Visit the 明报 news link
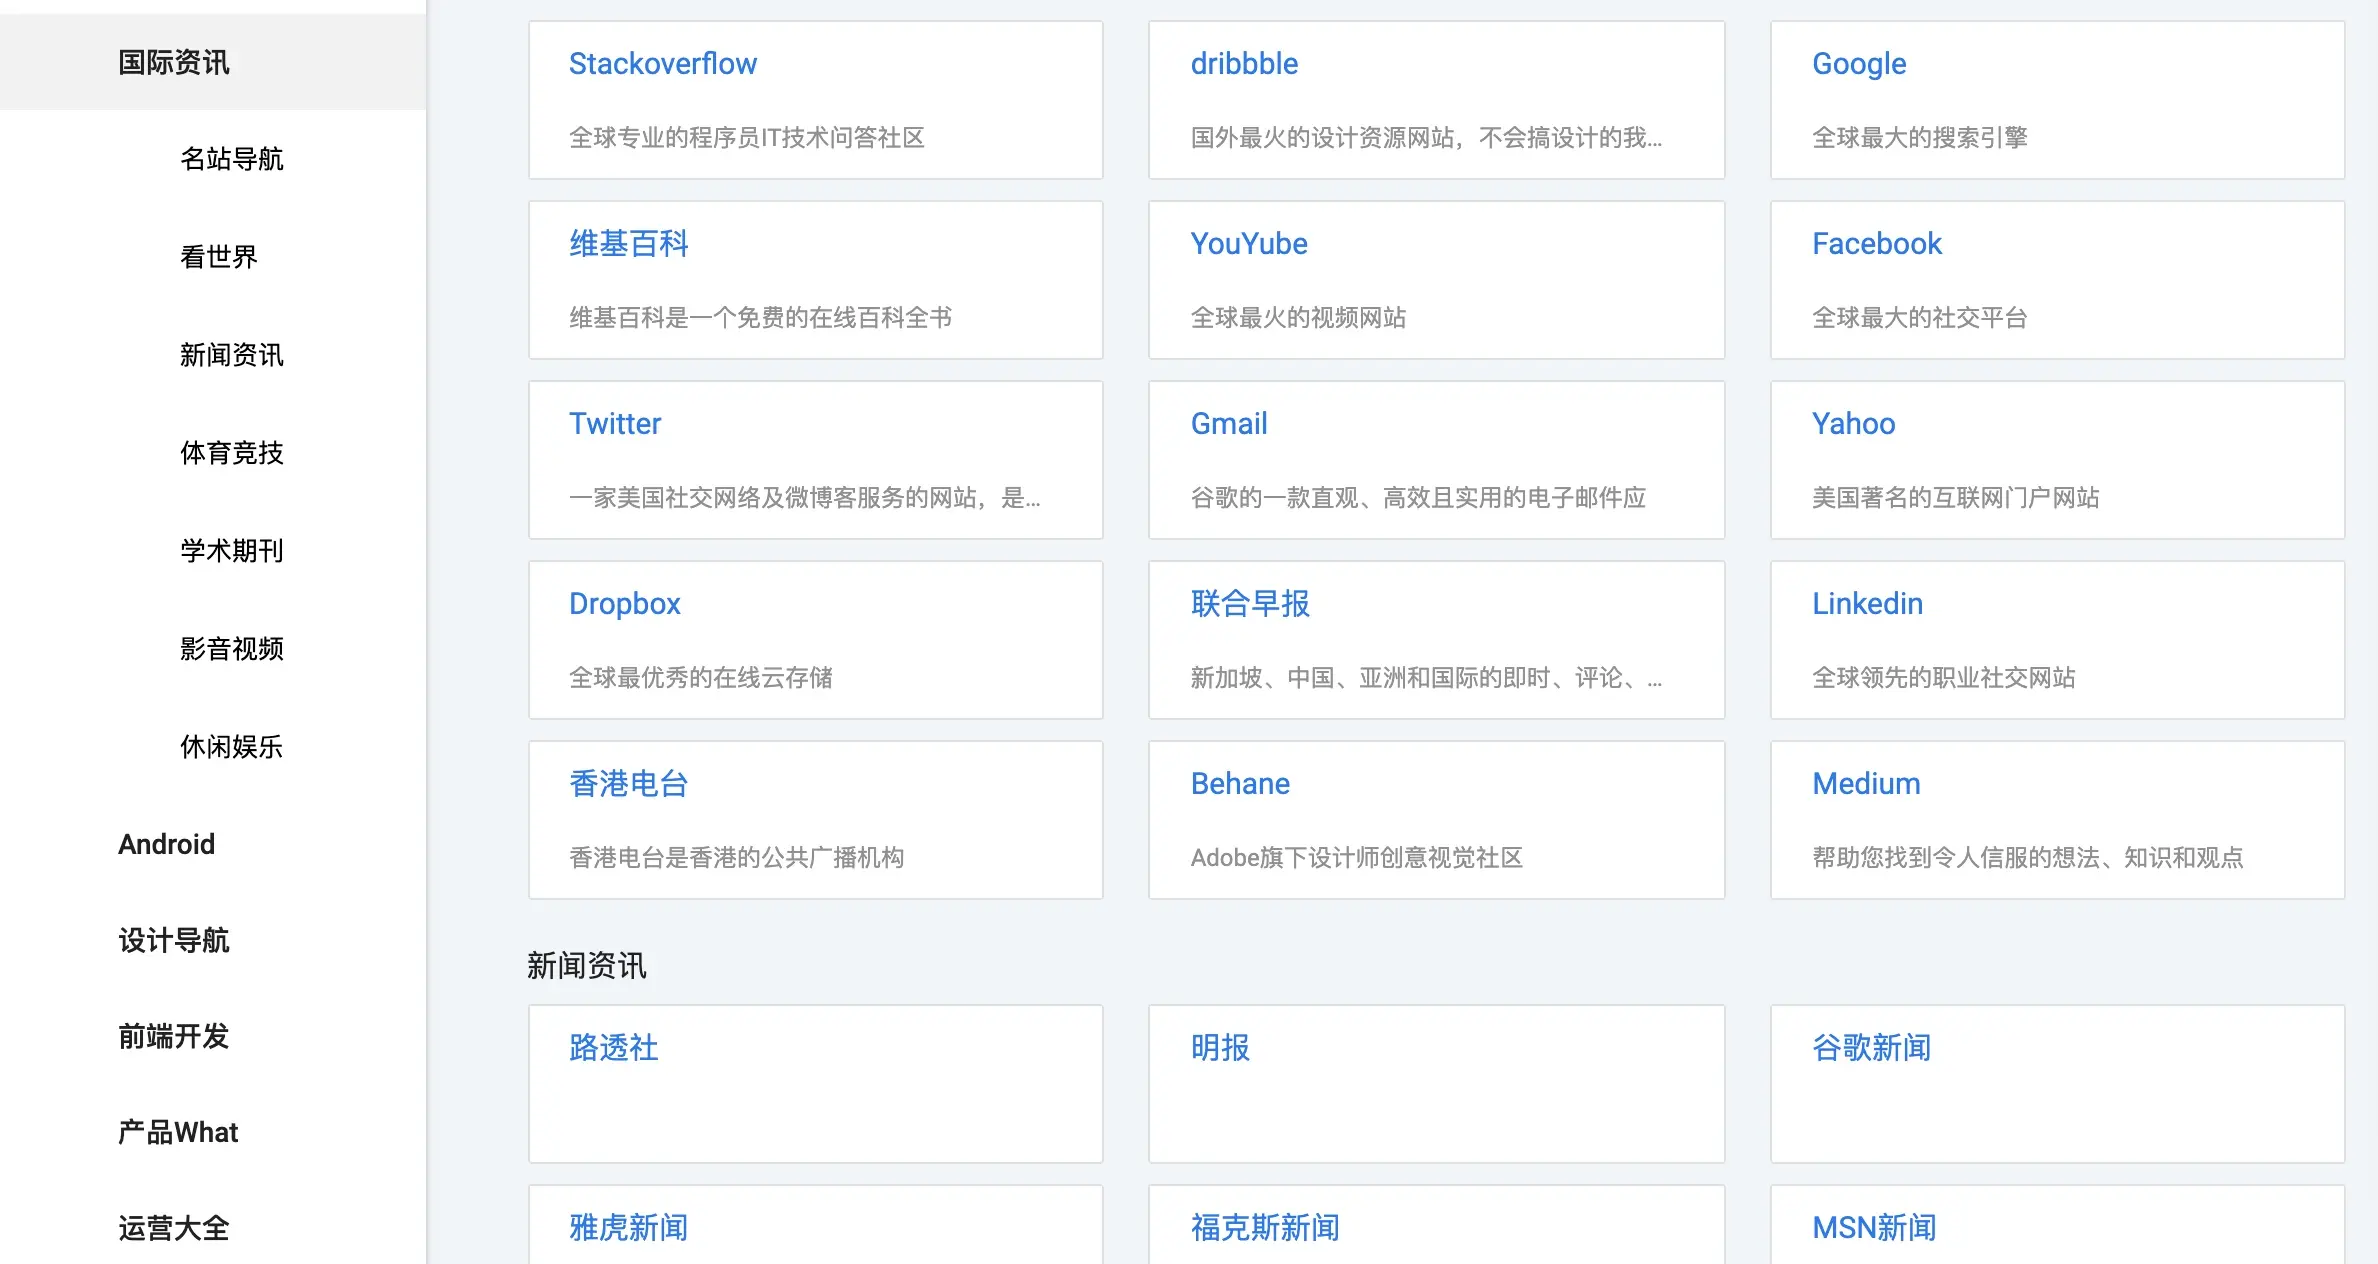This screenshot has width=2378, height=1264. coord(1220,1048)
